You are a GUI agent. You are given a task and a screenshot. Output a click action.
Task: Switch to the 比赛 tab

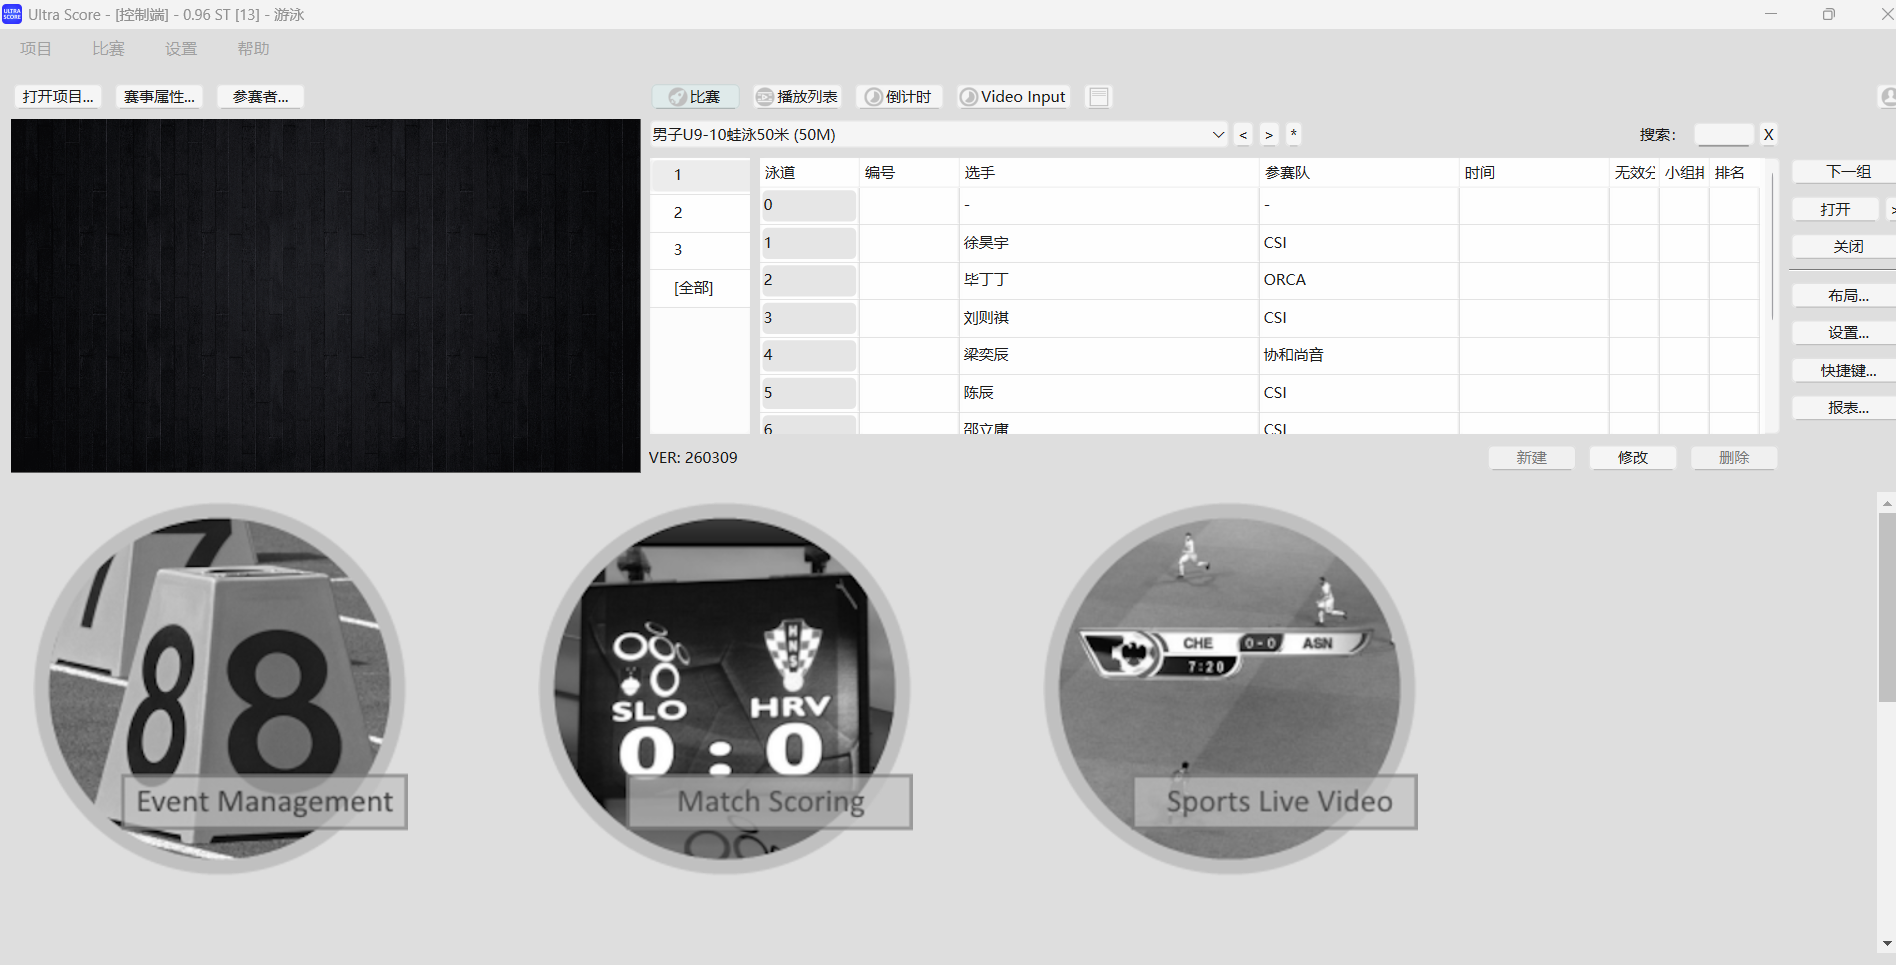[695, 97]
